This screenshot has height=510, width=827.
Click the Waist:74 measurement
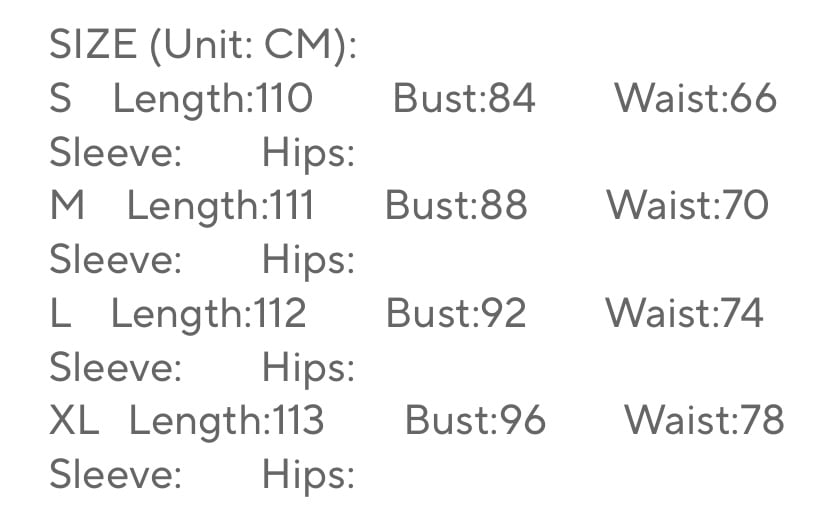[684, 314]
